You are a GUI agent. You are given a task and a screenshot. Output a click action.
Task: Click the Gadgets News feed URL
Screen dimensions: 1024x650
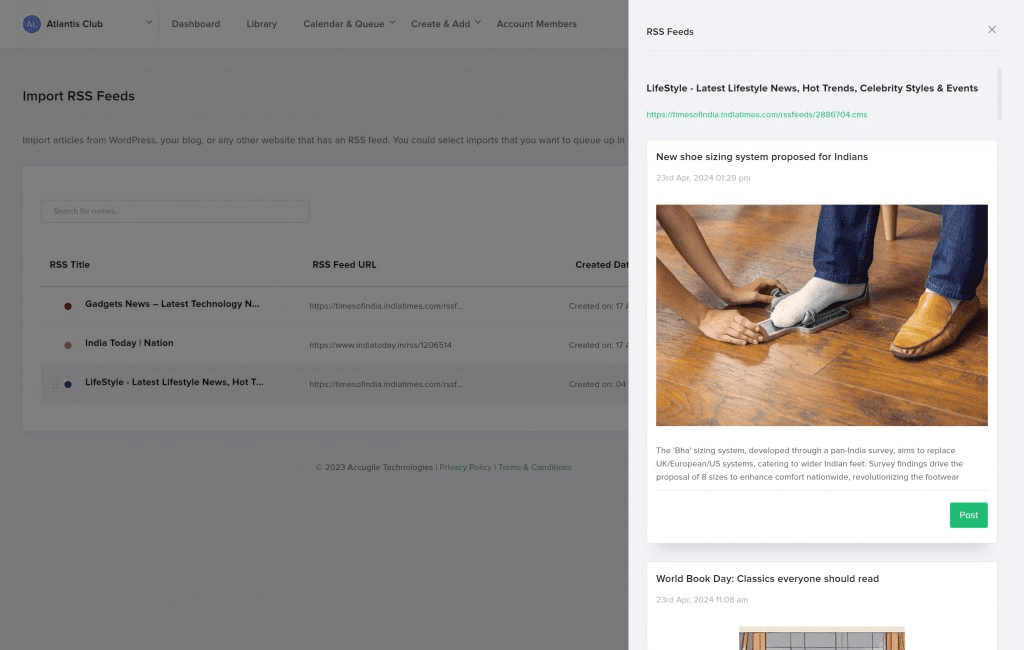pyautogui.click(x=386, y=306)
